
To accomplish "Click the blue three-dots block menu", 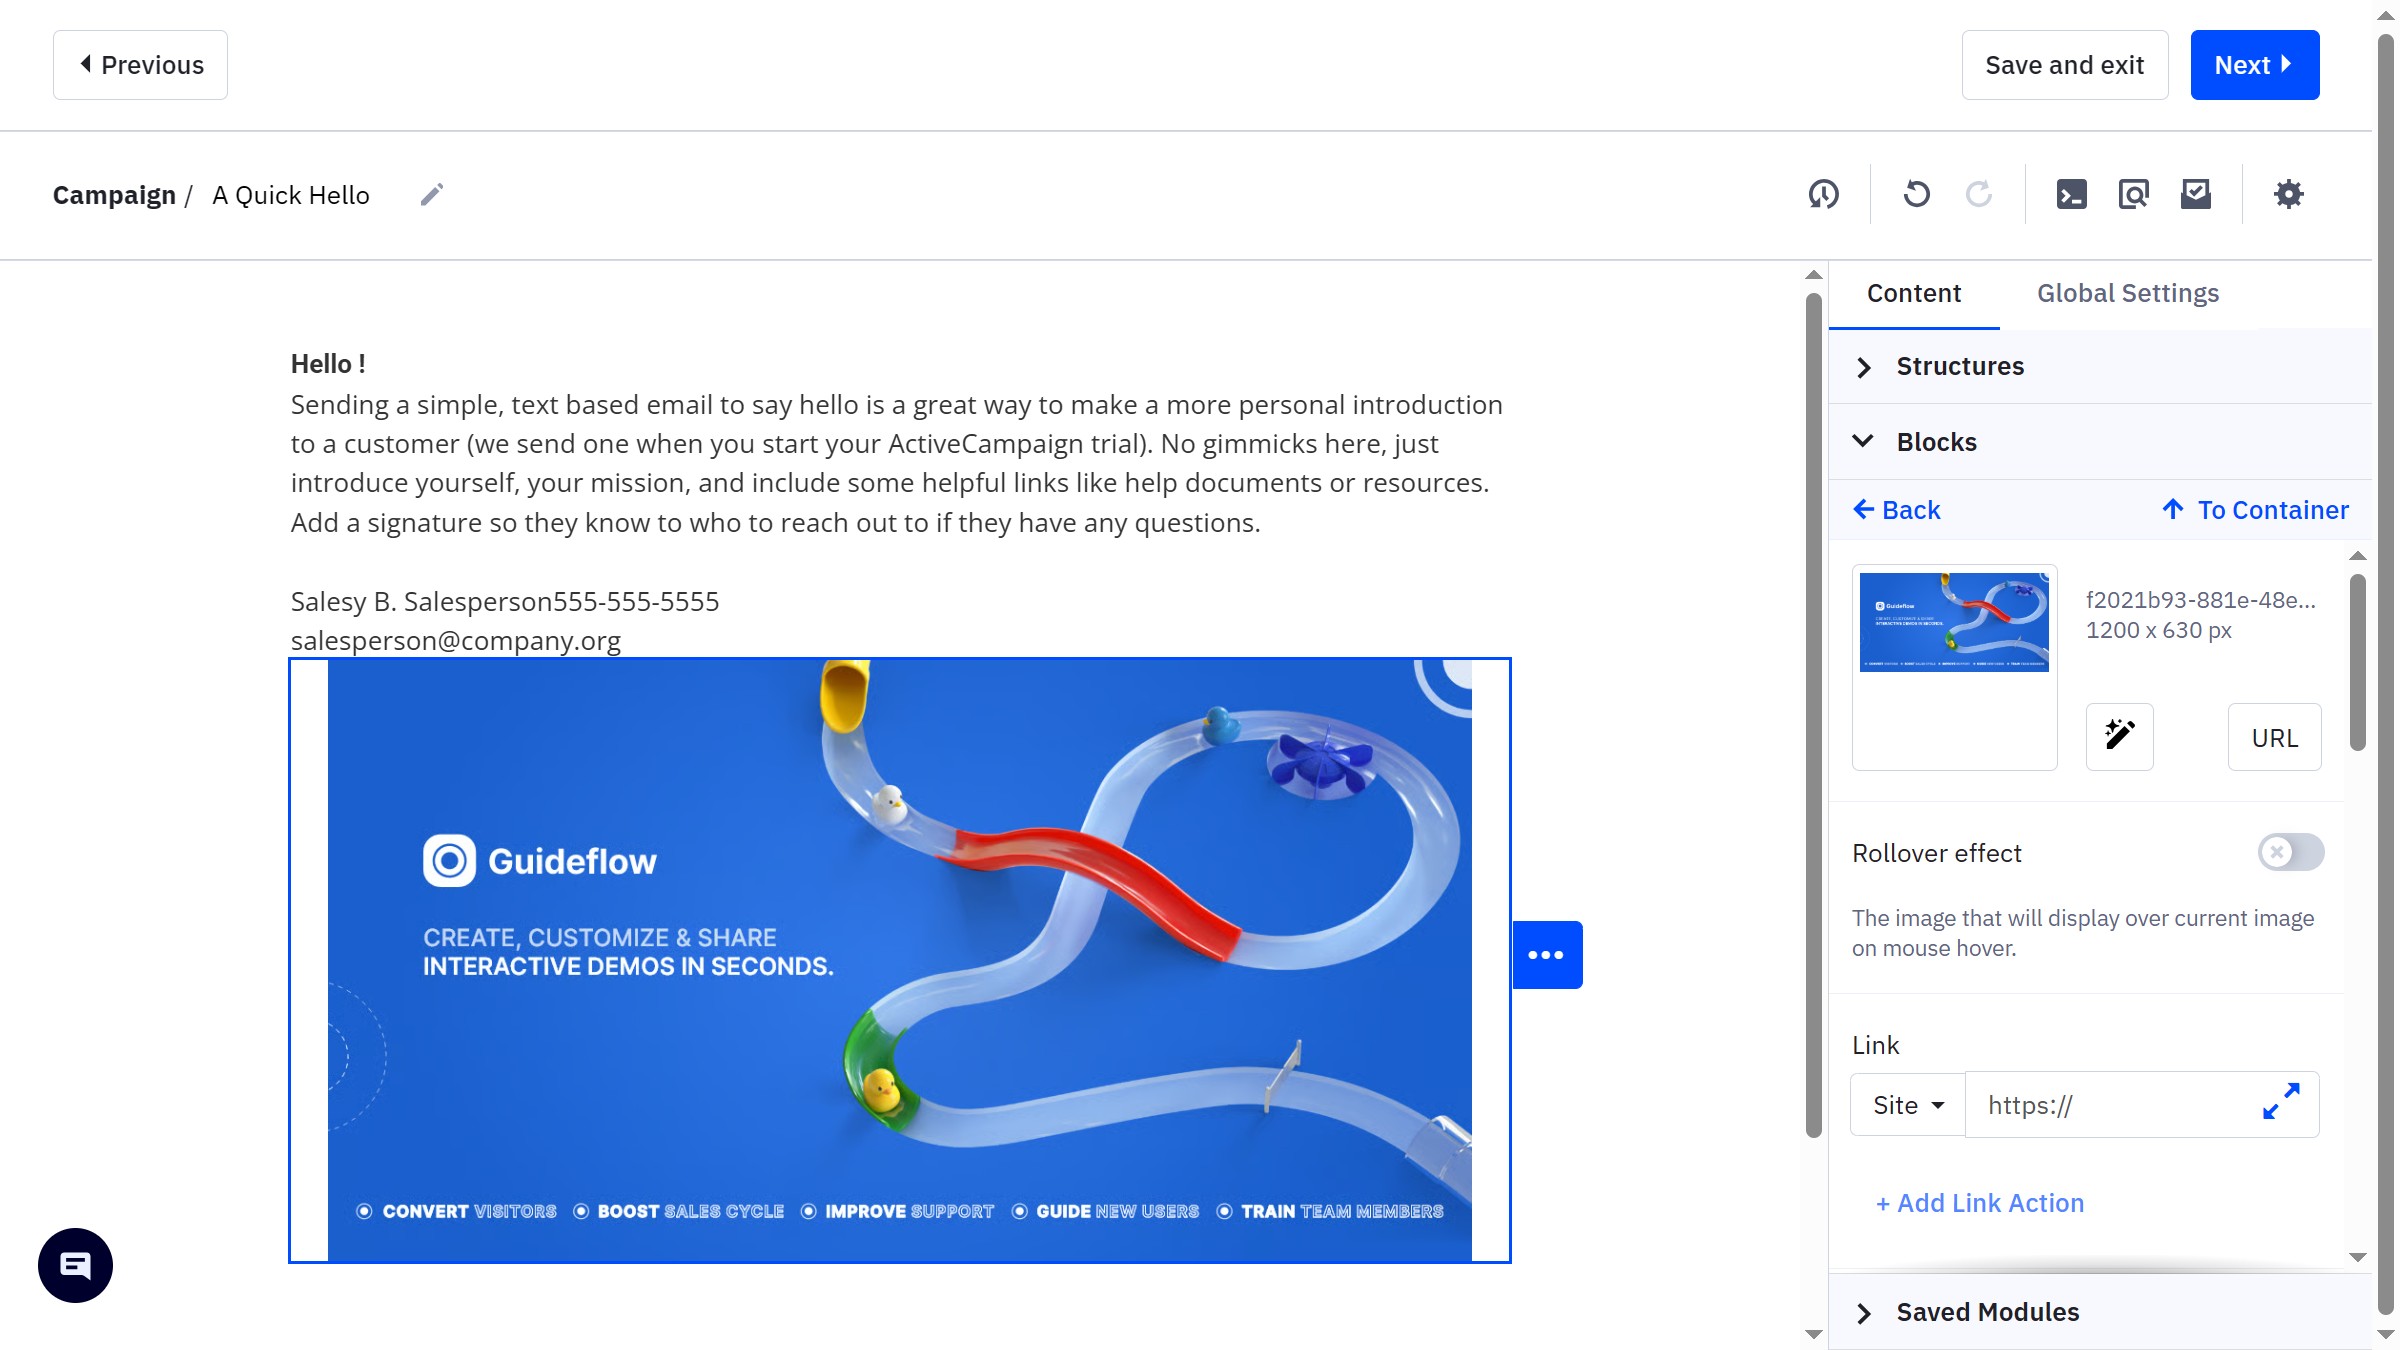I will [x=1546, y=955].
